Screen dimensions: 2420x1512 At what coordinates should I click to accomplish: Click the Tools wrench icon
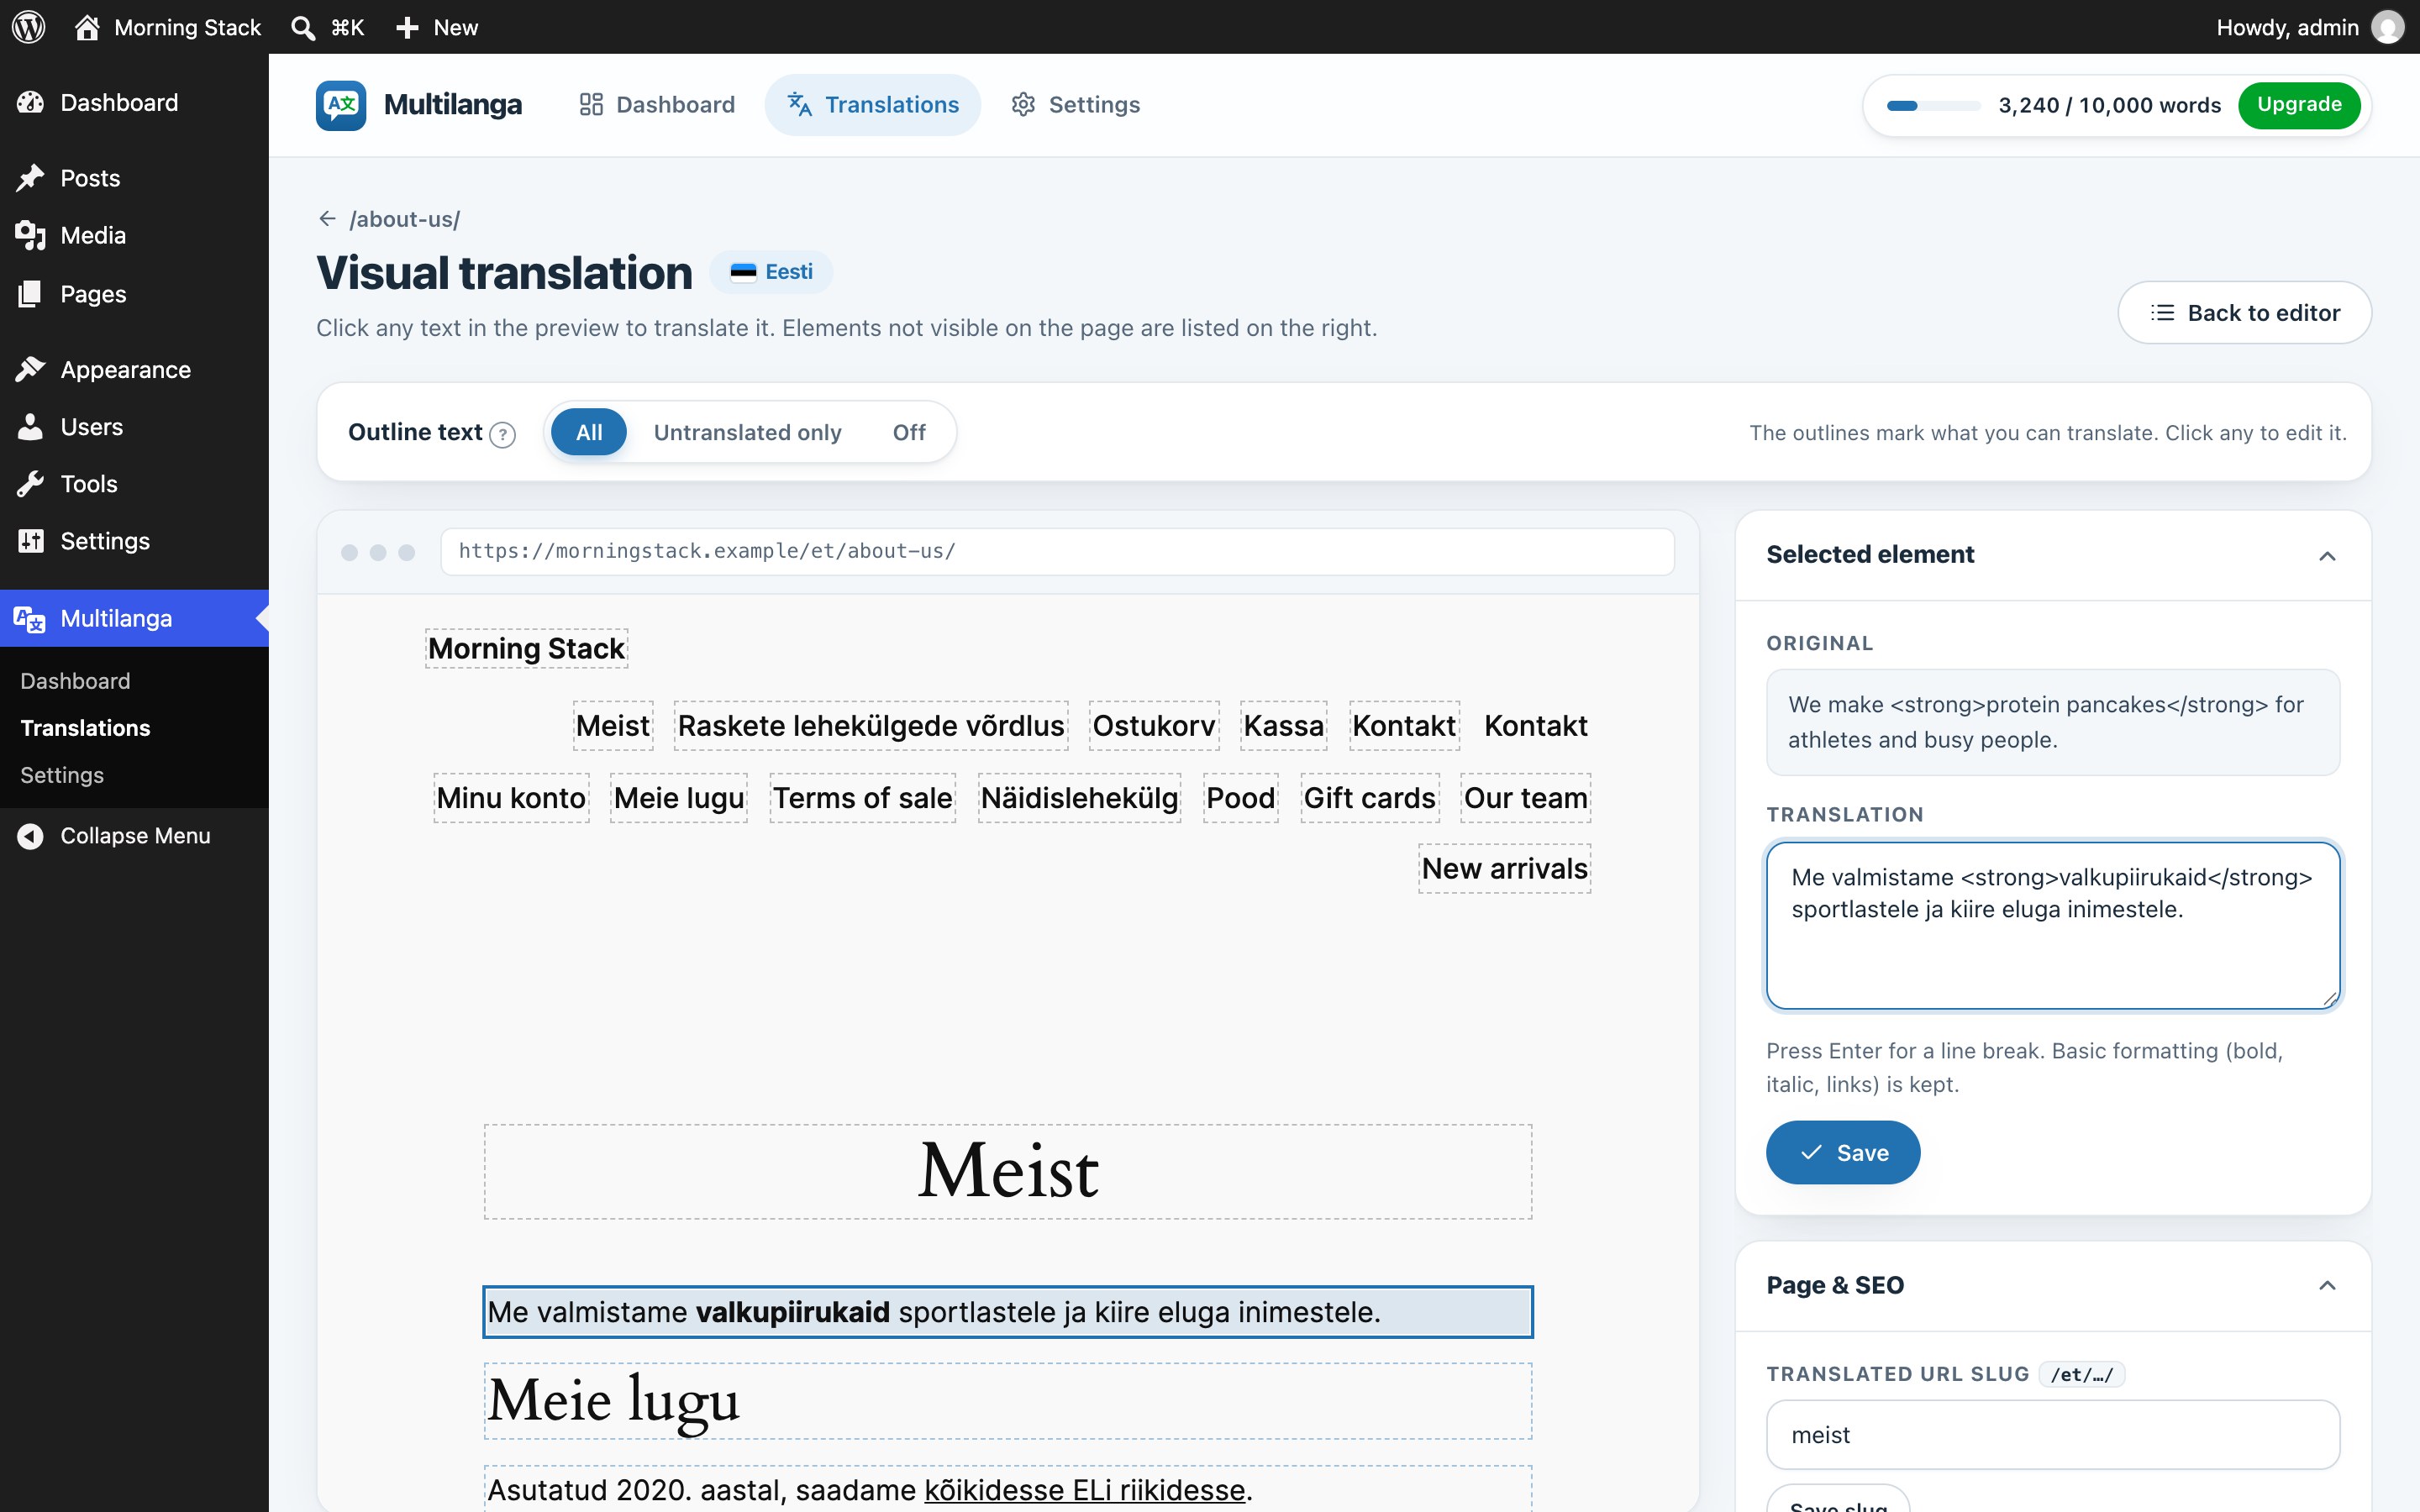pyautogui.click(x=30, y=484)
